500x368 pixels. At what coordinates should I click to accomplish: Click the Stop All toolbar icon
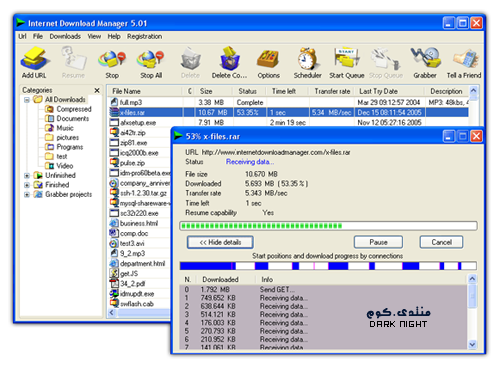click(x=151, y=59)
